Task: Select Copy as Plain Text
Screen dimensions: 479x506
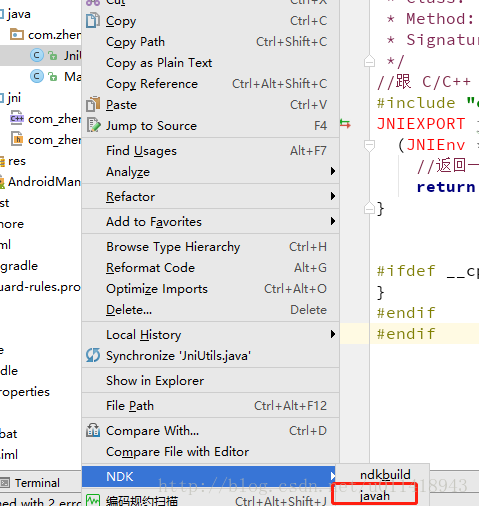Action: point(211,63)
